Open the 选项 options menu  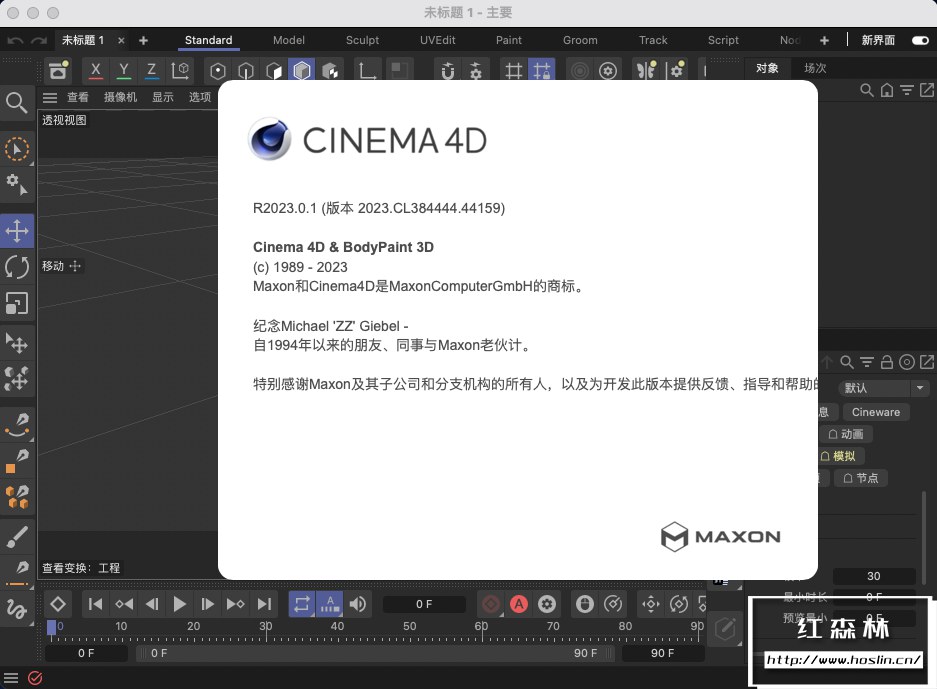200,97
